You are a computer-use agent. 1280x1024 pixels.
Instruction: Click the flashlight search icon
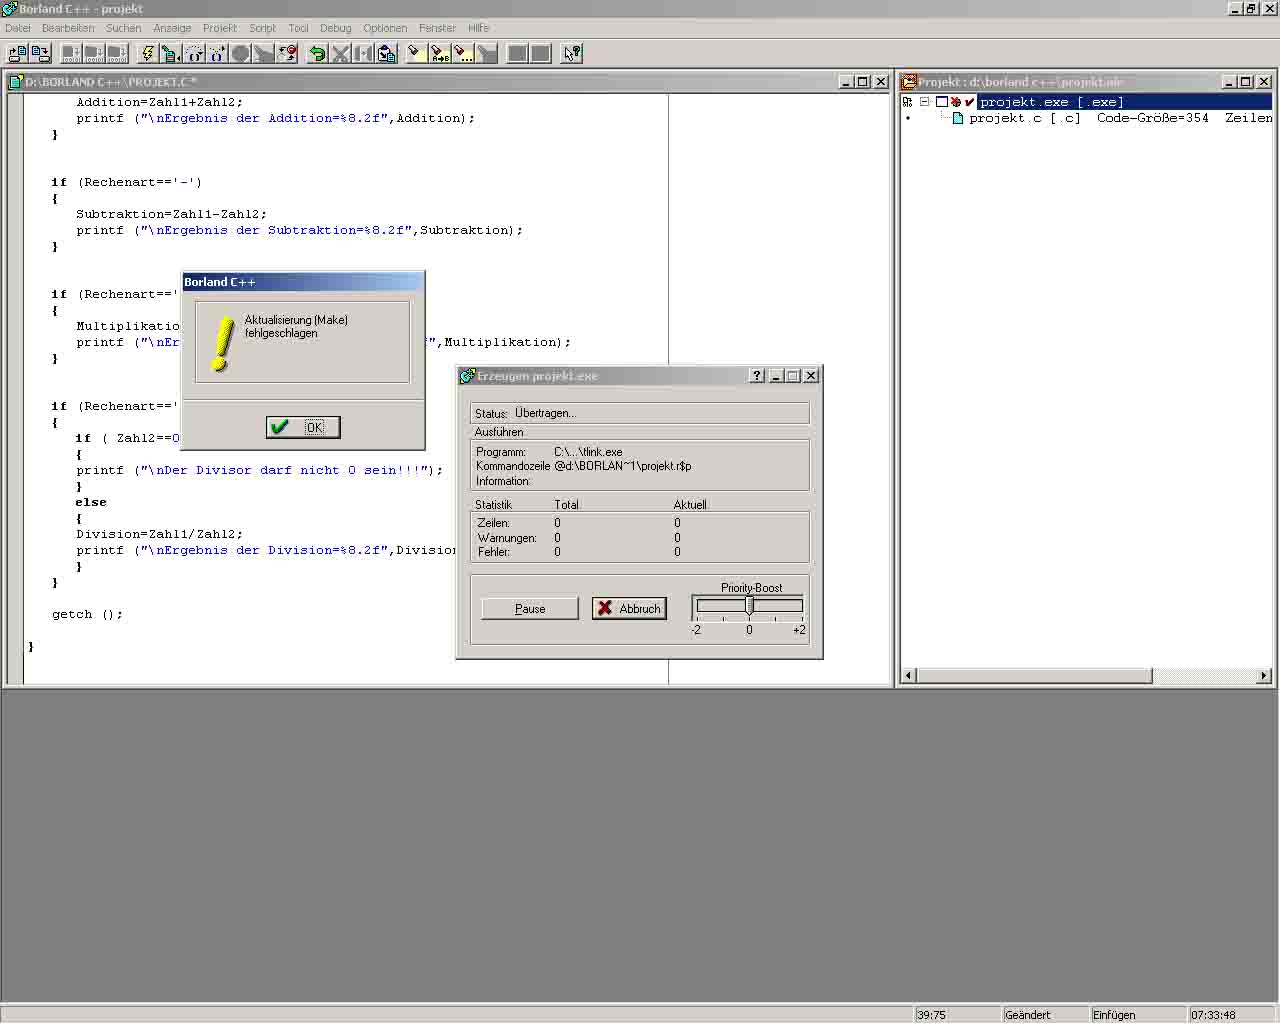415,53
